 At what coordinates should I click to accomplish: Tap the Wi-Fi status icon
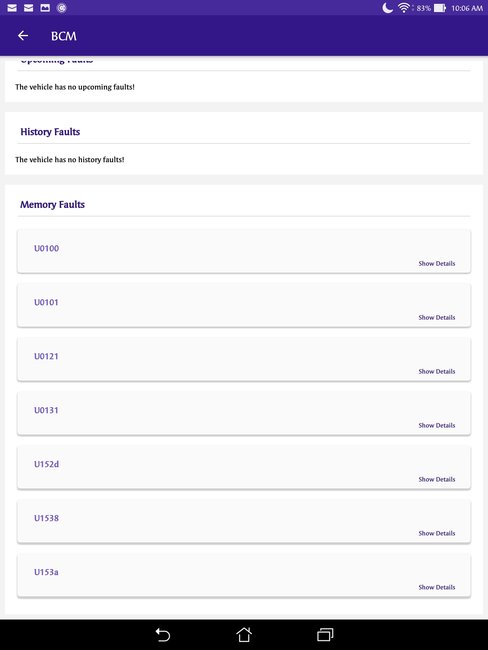pyautogui.click(x=404, y=7)
